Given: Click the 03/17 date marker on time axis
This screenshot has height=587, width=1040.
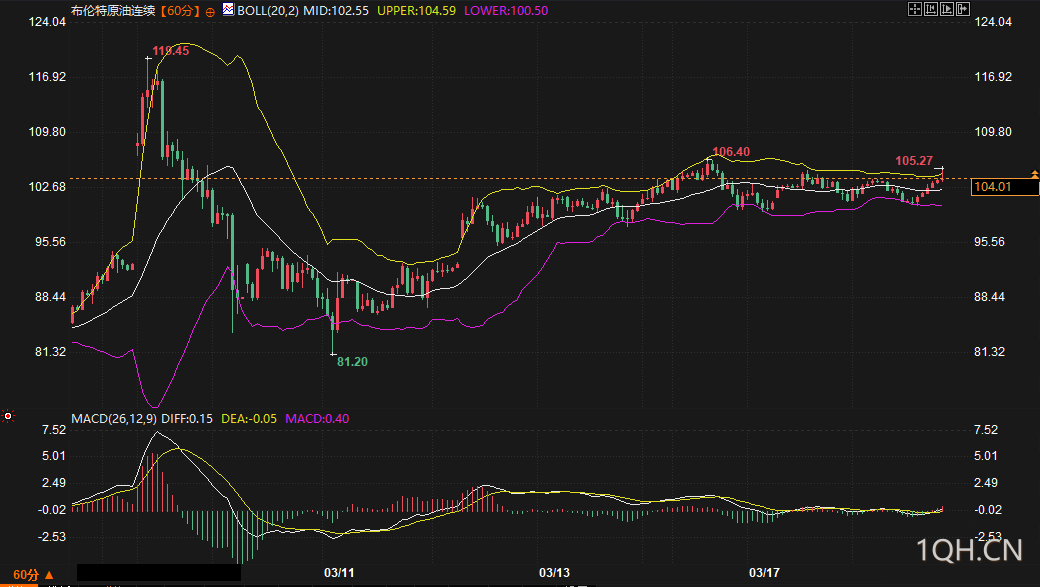Looking at the screenshot, I should [x=764, y=572].
